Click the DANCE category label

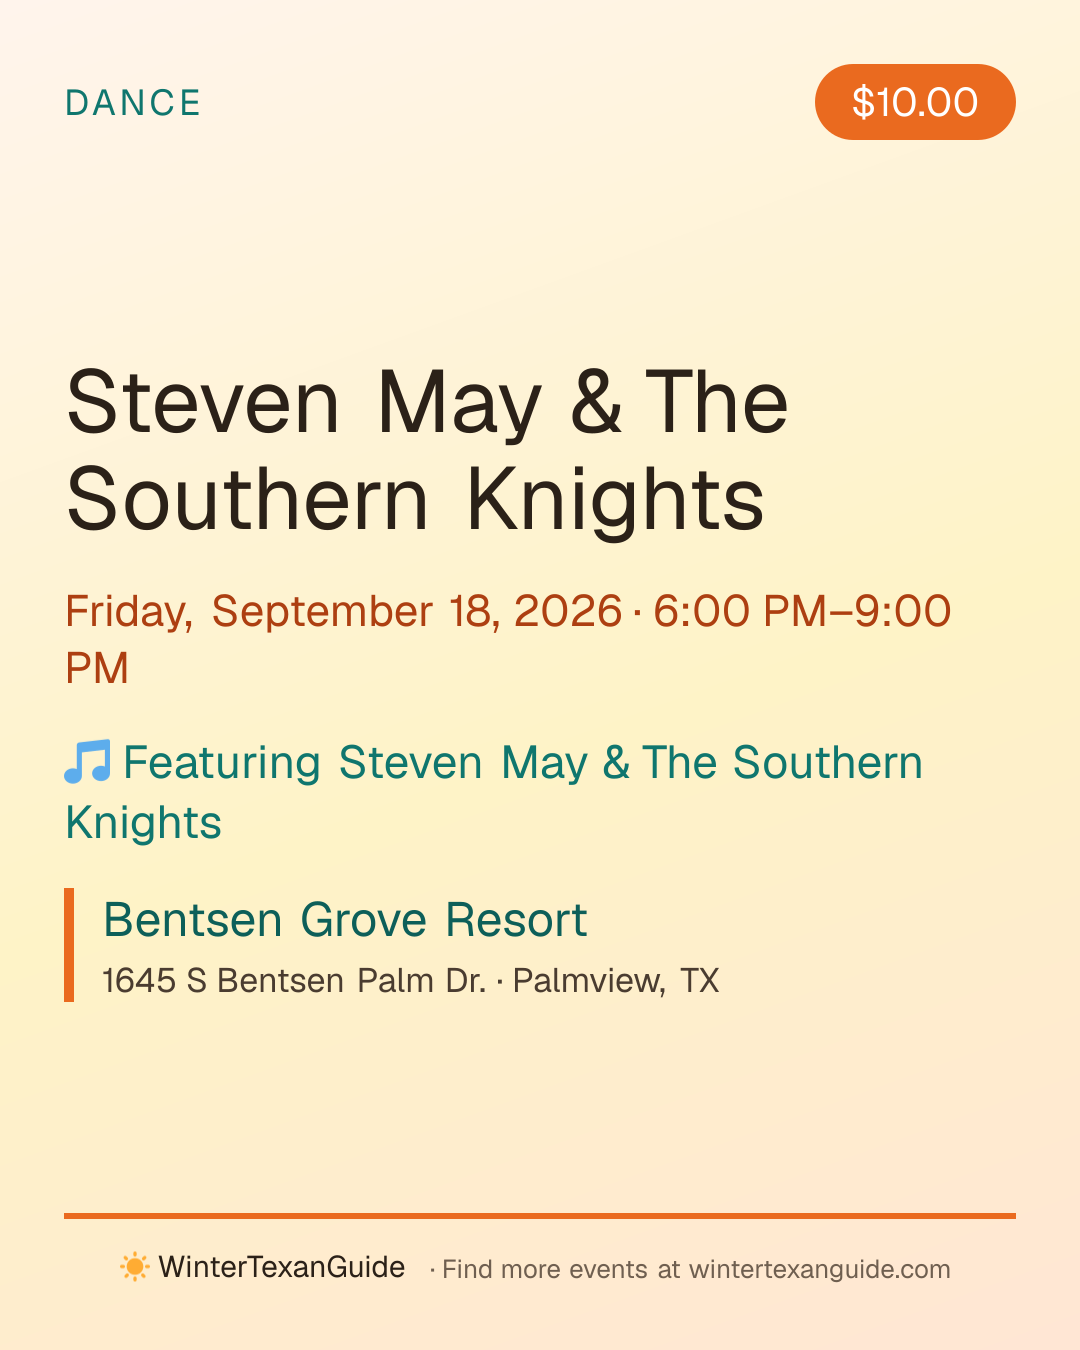coord(133,103)
